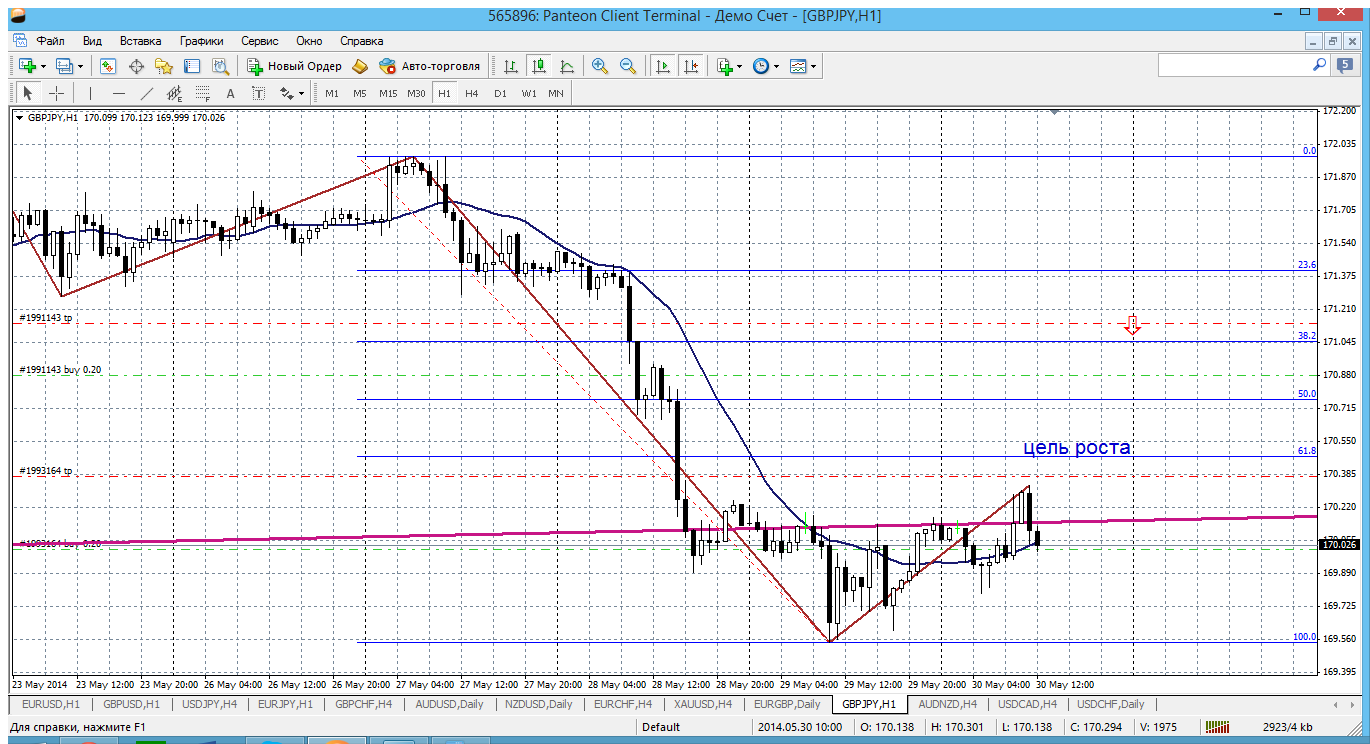This screenshot has width=1370, height=744.
Task: Expand the new chart dropdown arrow
Action: click(43, 66)
